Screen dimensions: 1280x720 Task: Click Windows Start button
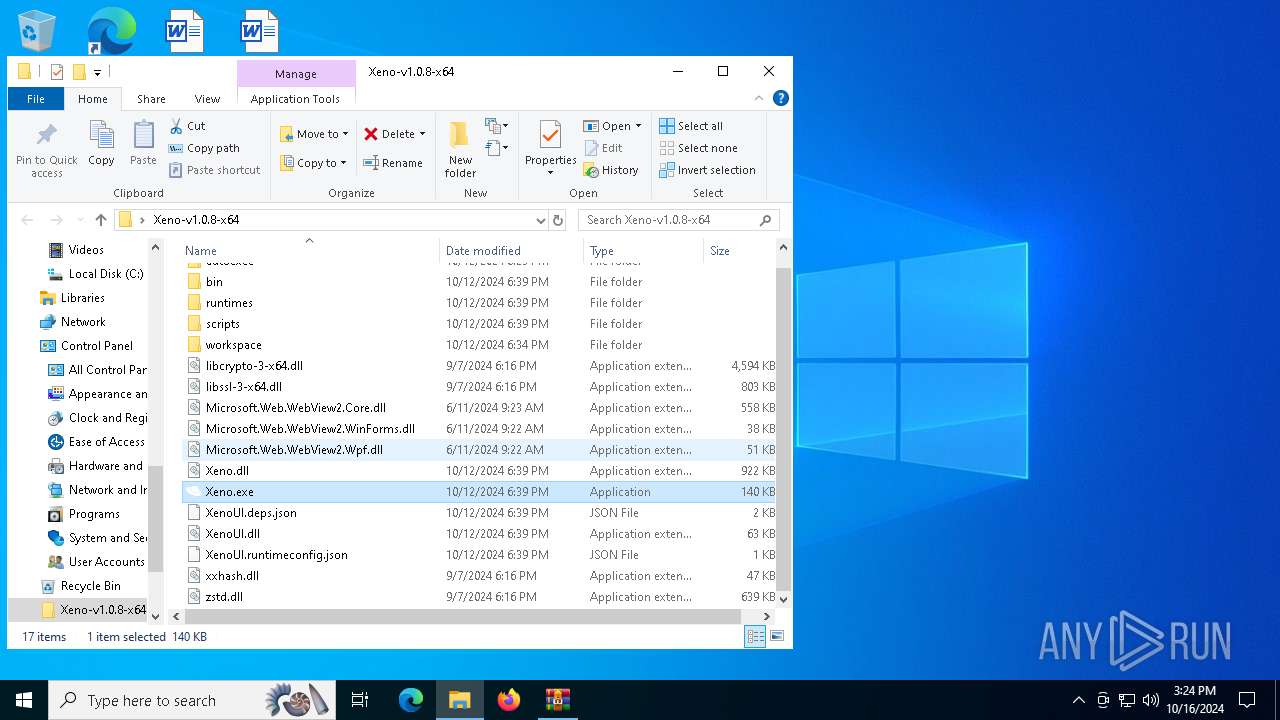[24, 700]
